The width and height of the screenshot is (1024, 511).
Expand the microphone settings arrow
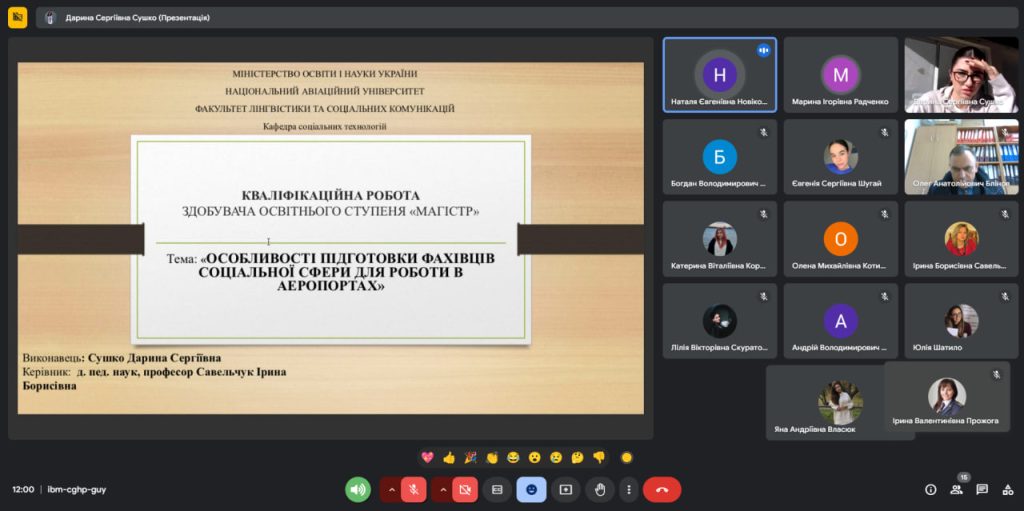[x=390, y=489]
